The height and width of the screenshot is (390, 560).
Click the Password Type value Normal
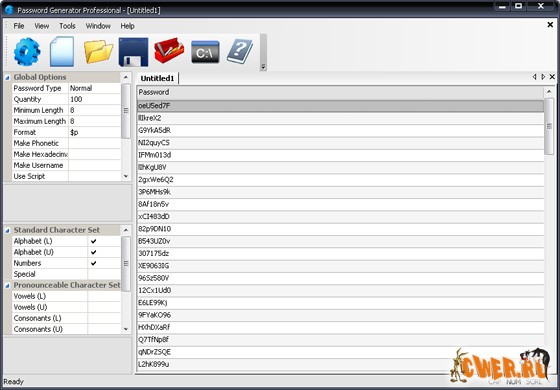pos(94,88)
